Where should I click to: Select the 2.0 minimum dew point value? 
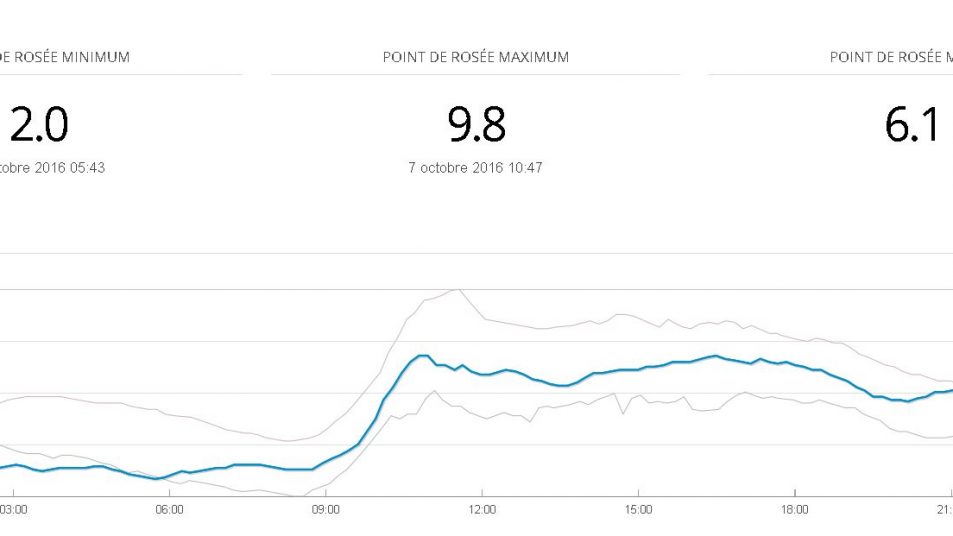point(38,125)
